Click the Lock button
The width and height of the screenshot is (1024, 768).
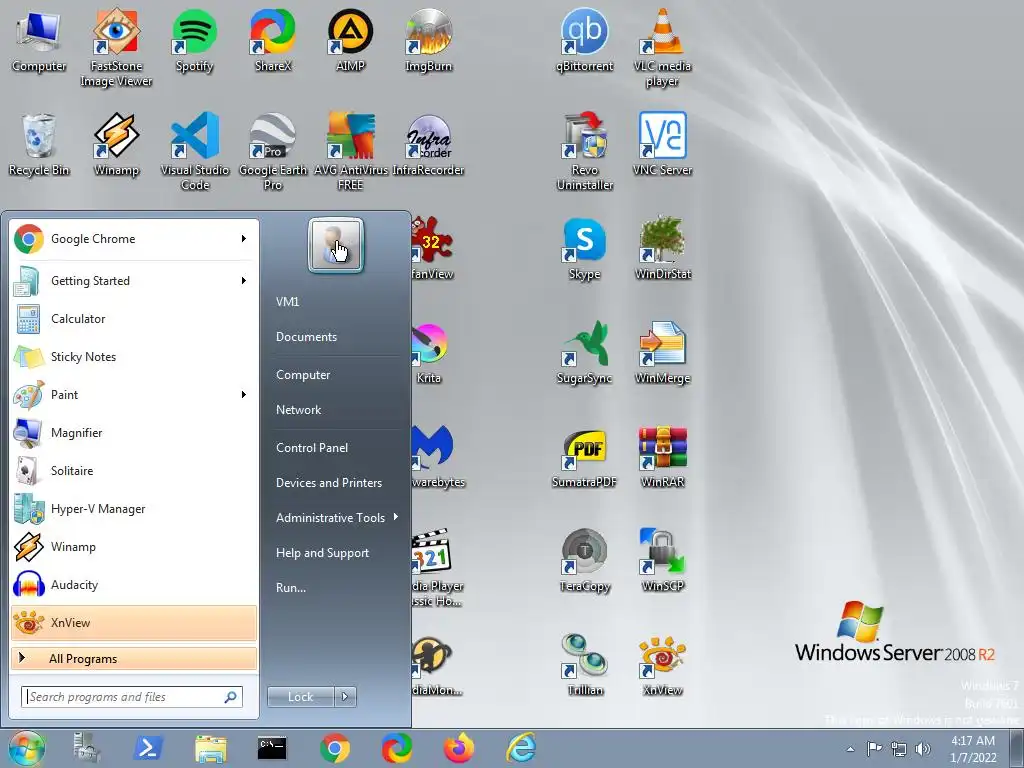(300, 697)
